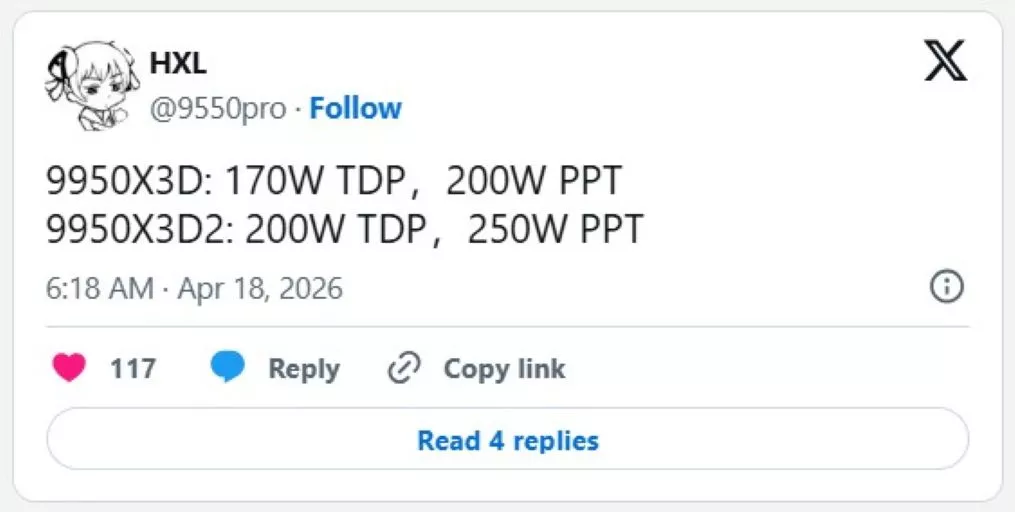Click the Reply text label
Screen dimensions: 1015x512
304,369
